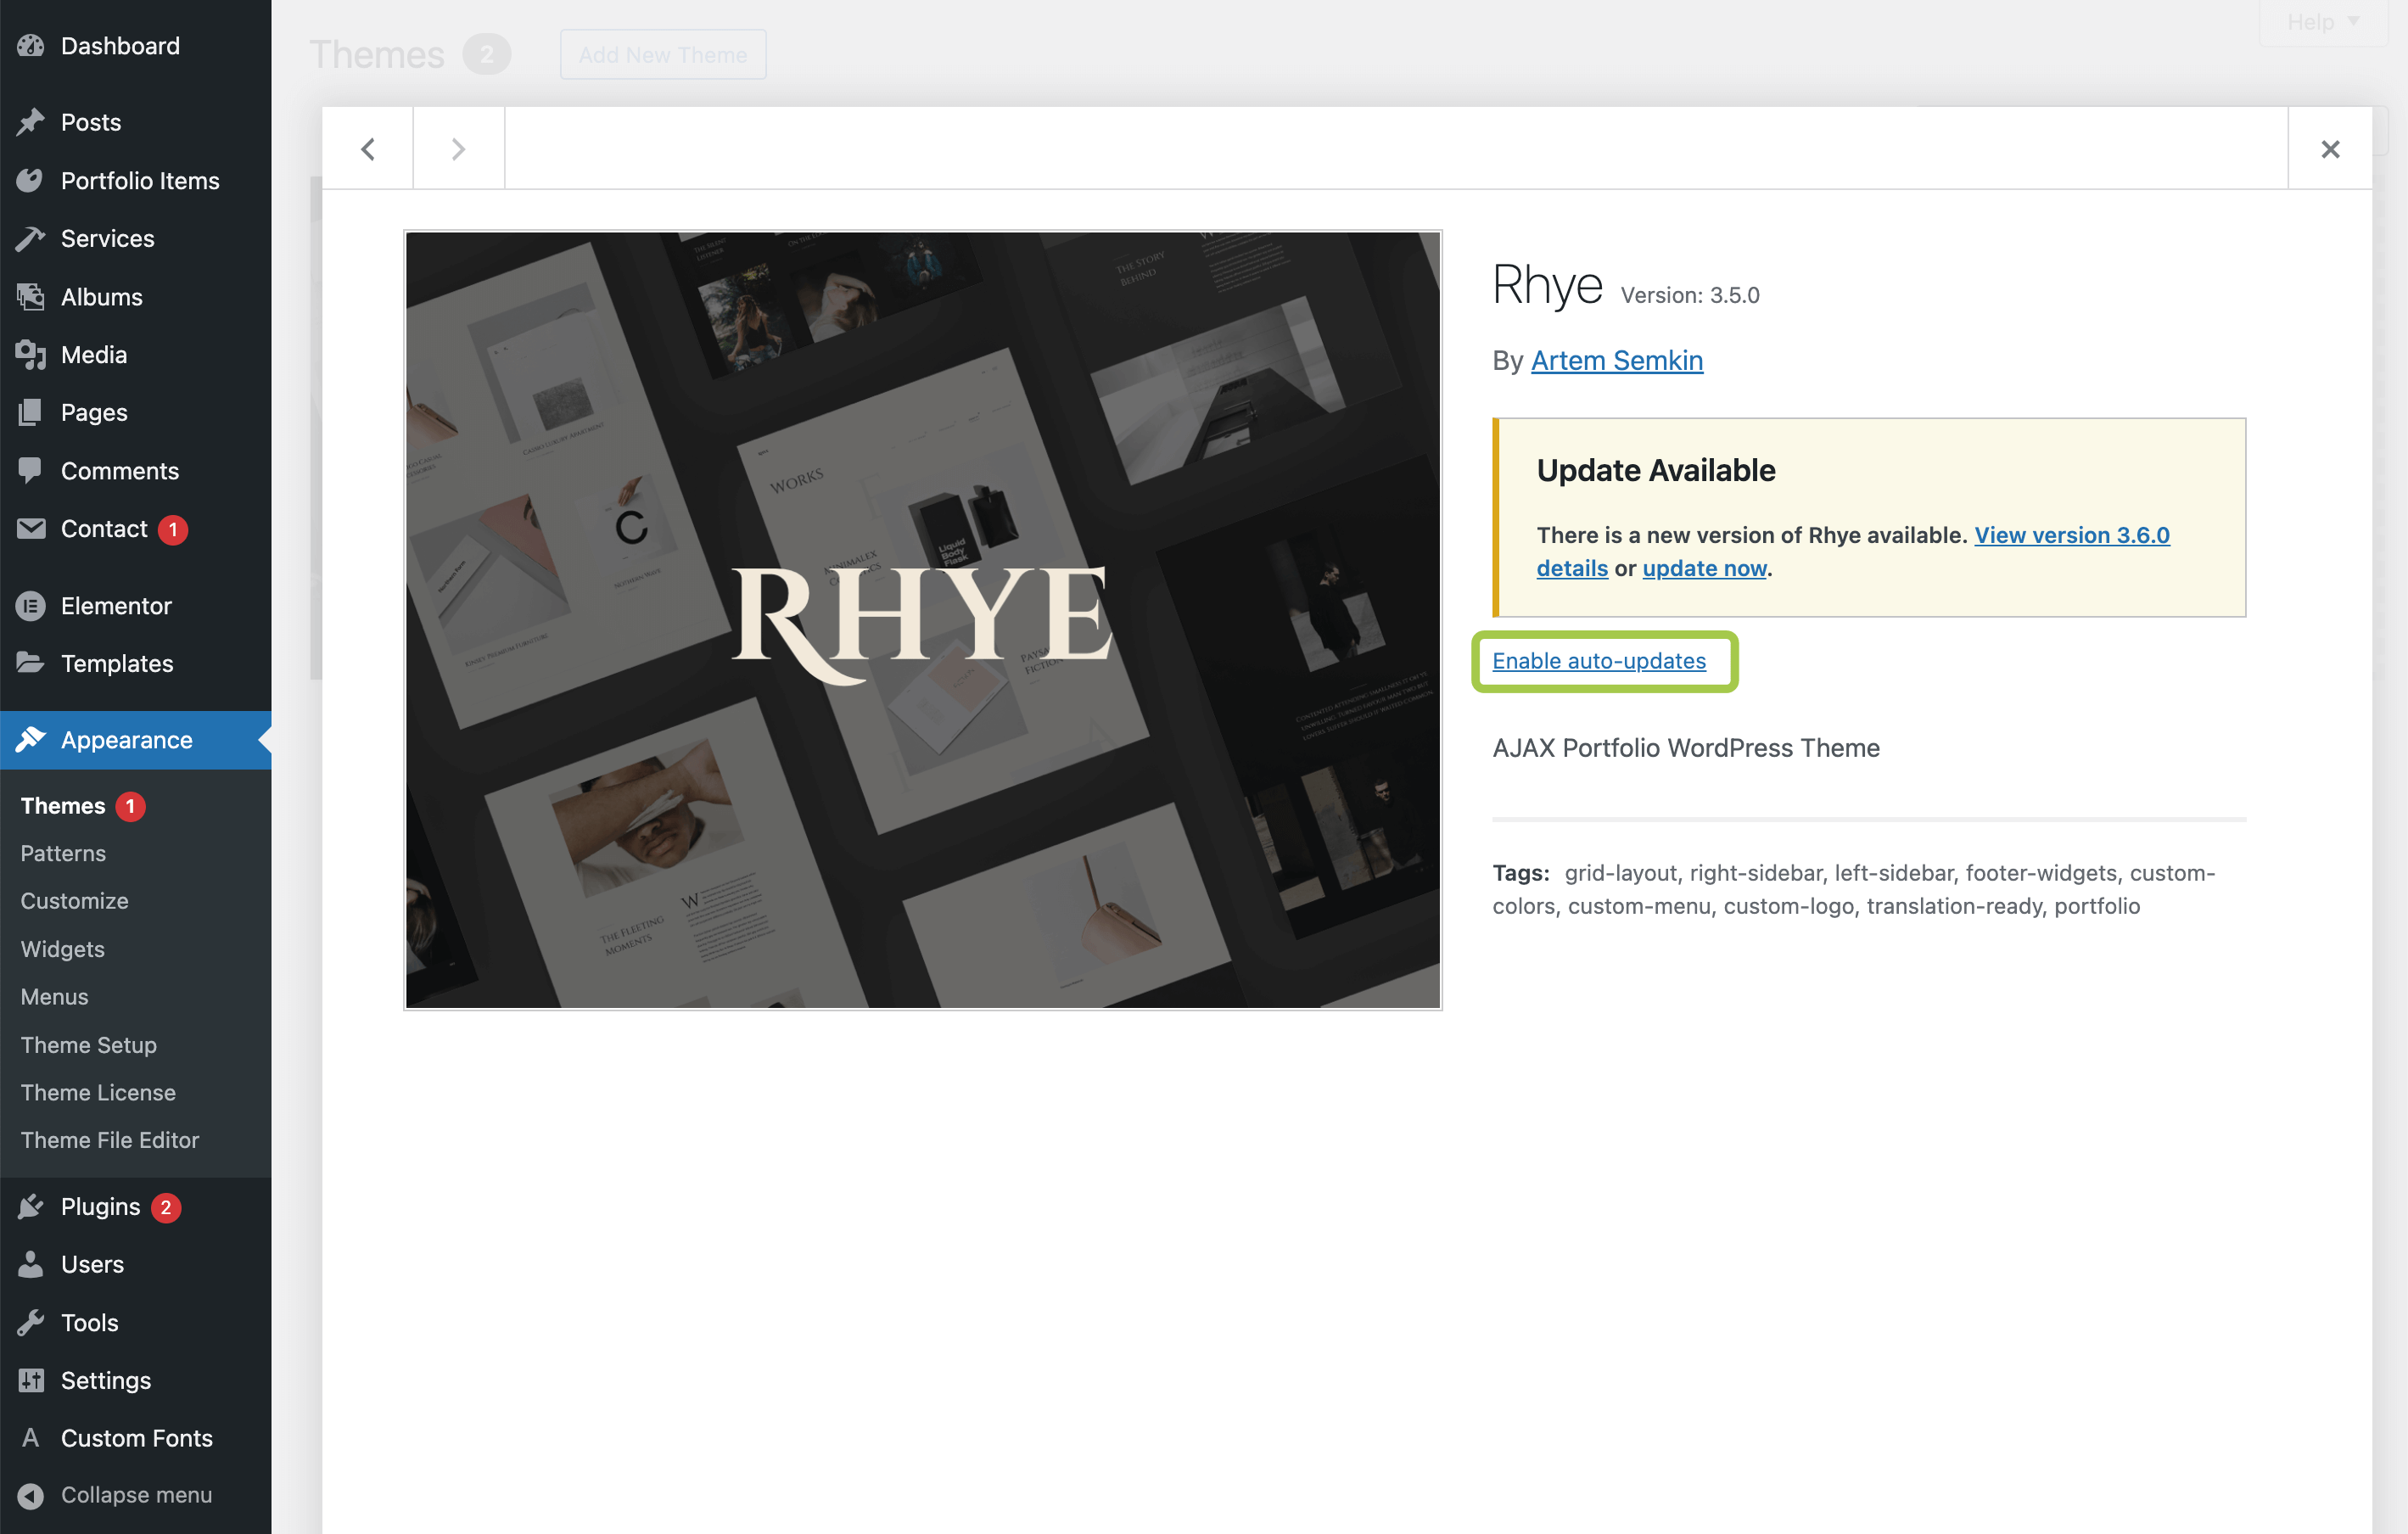Close the theme details overlay

click(2329, 149)
